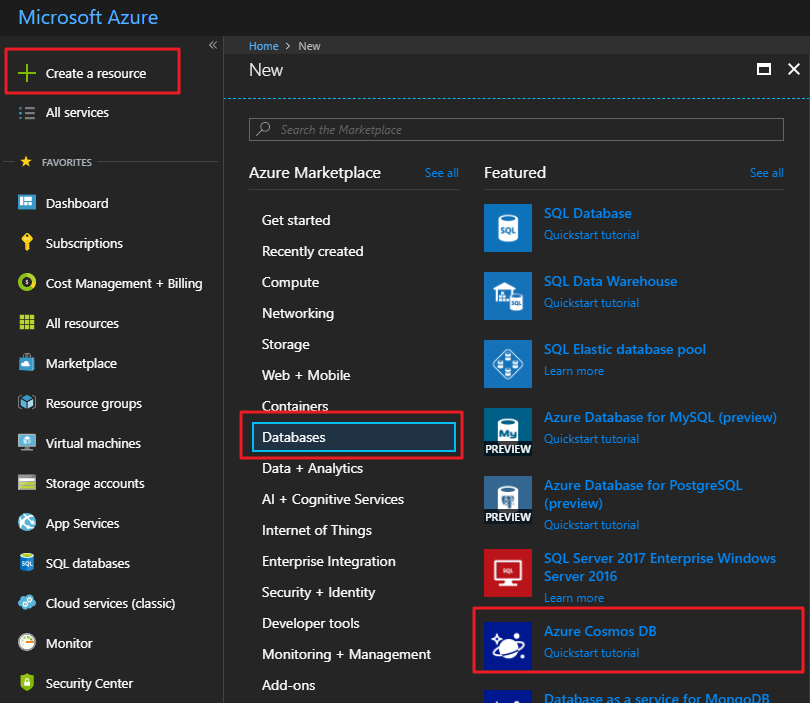Open Learn more under SQL Server 2017 Enterprise
Viewport: 810px width, 703px height.
(573, 598)
